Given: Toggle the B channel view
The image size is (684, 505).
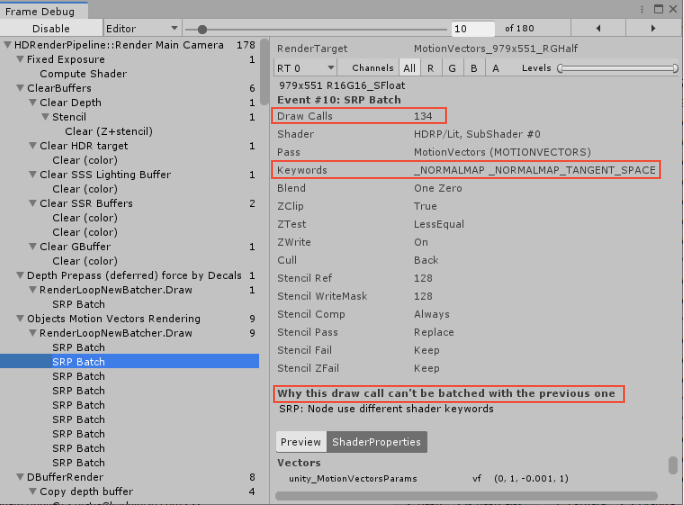Looking at the screenshot, I should tap(474, 68).
